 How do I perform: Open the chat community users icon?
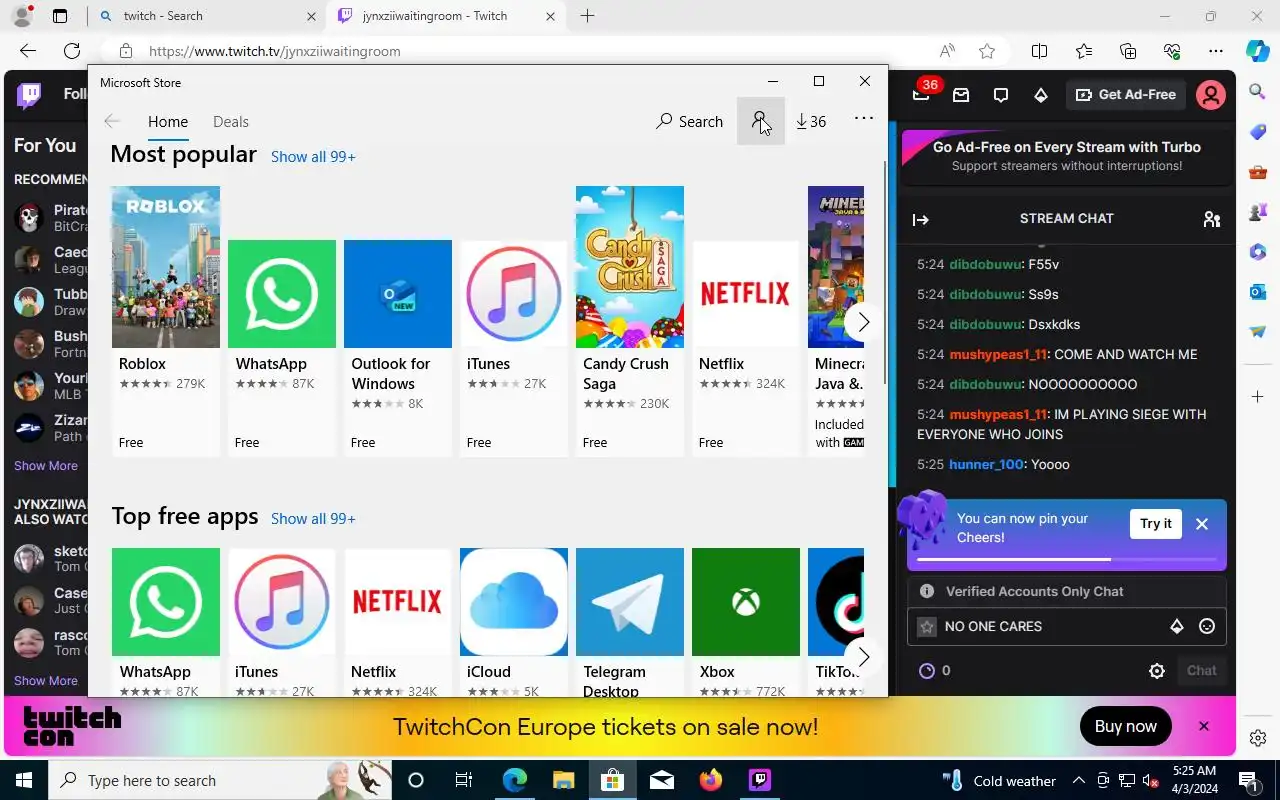tap(1212, 219)
